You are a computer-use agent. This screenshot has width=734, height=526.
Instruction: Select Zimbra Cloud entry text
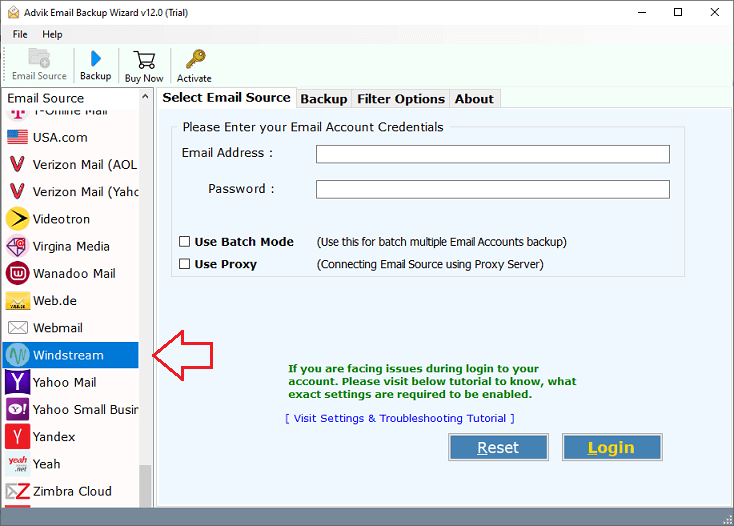(x=72, y=491)
